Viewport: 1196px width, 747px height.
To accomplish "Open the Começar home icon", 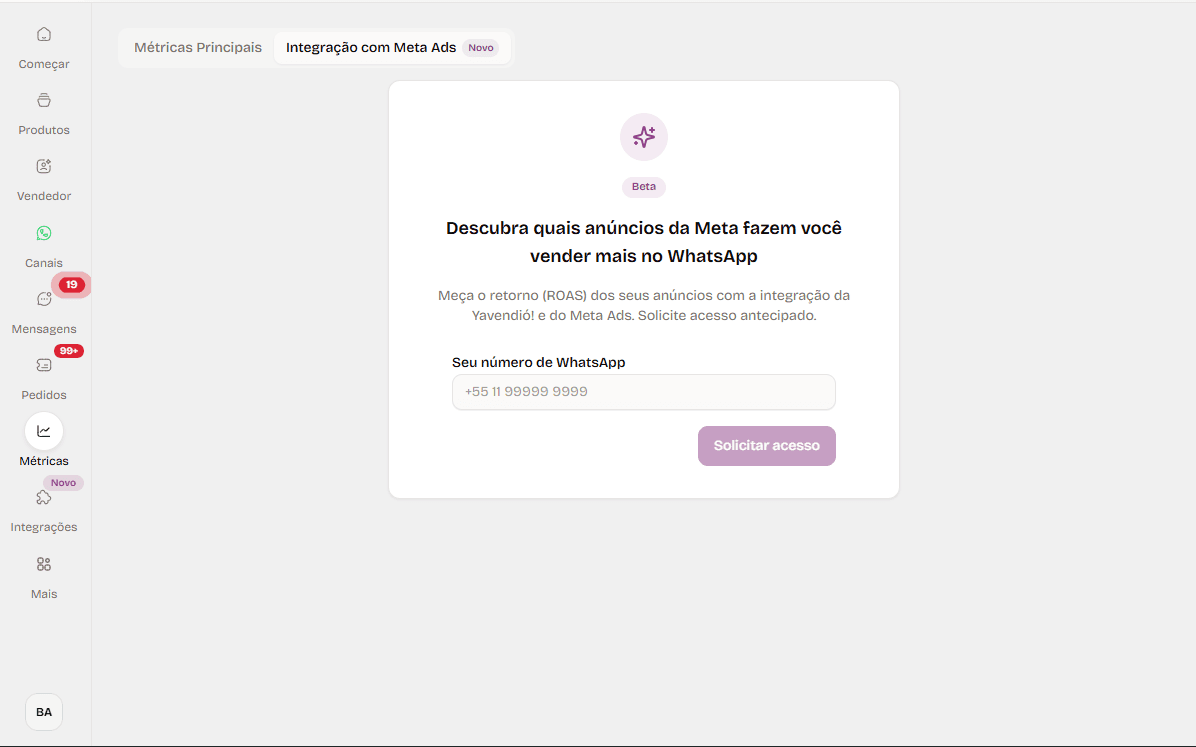I will tap(43, 34).
